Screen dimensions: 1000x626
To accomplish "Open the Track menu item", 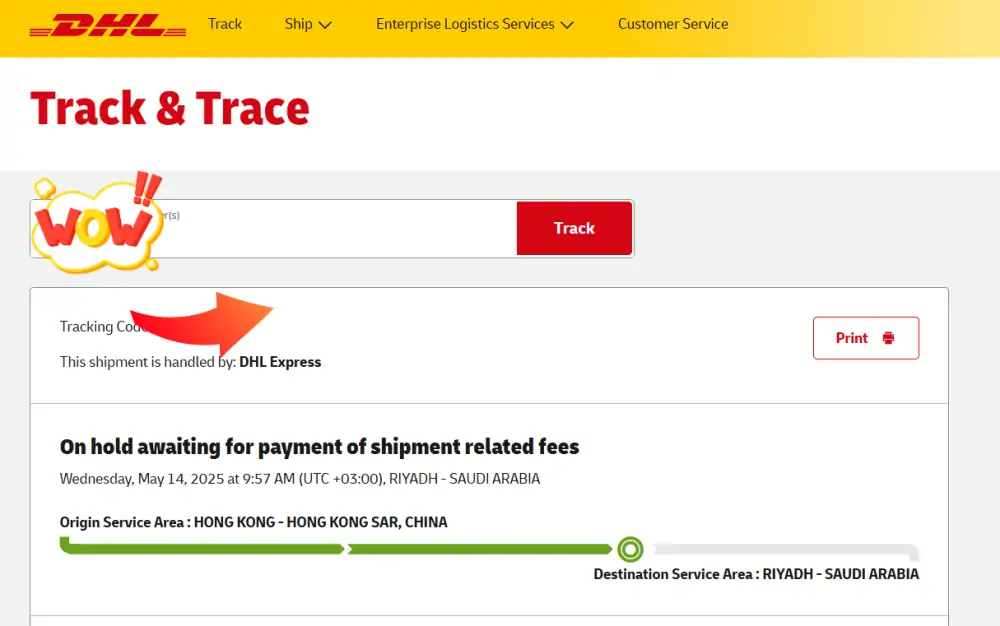I will pyautogui.click(x=224, y=24).
